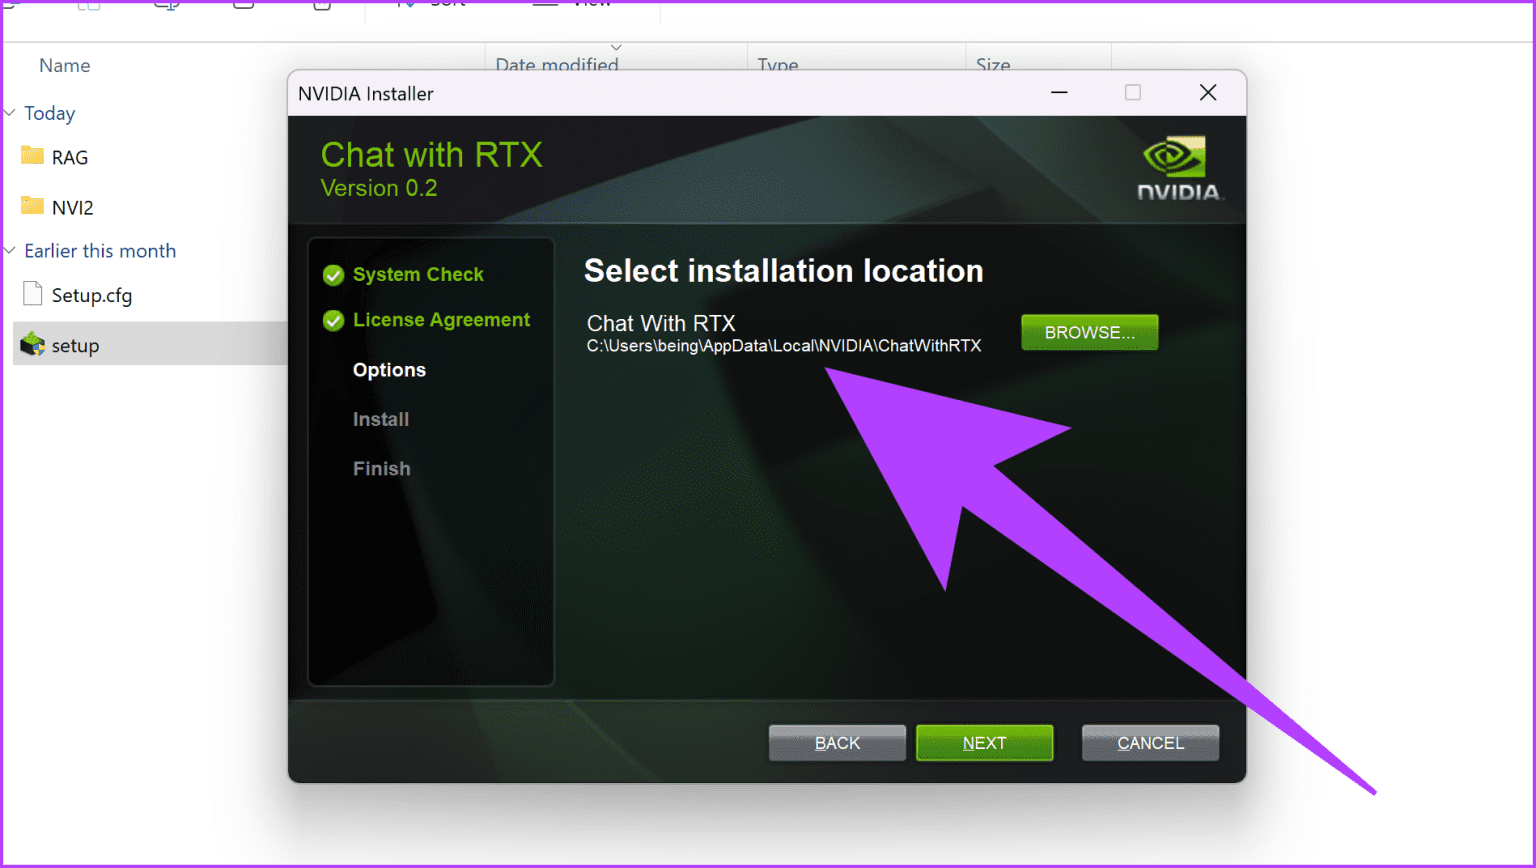The height and width of the screenshot is (868, 1536).
Task: Click the installation path text
Action: (784, 346)
